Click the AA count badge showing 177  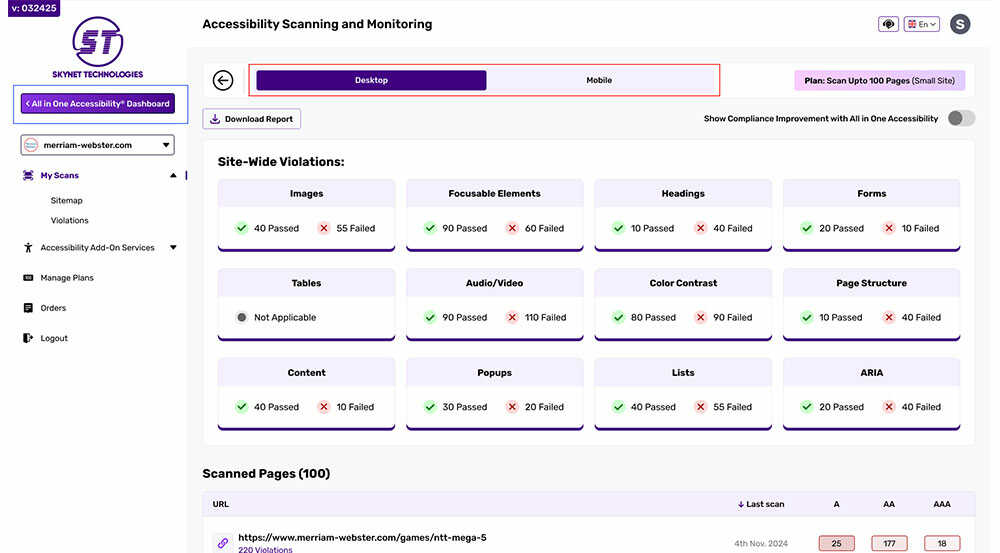tap(889, 543)
